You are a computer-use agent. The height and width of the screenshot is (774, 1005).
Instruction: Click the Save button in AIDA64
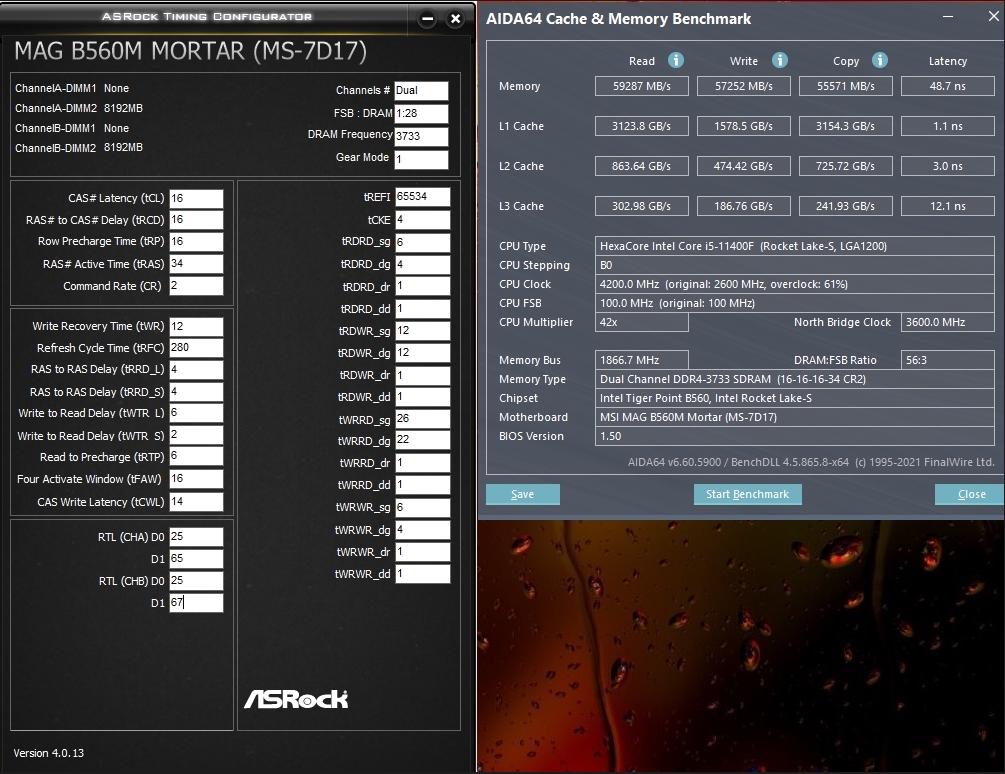click(522, 494)
